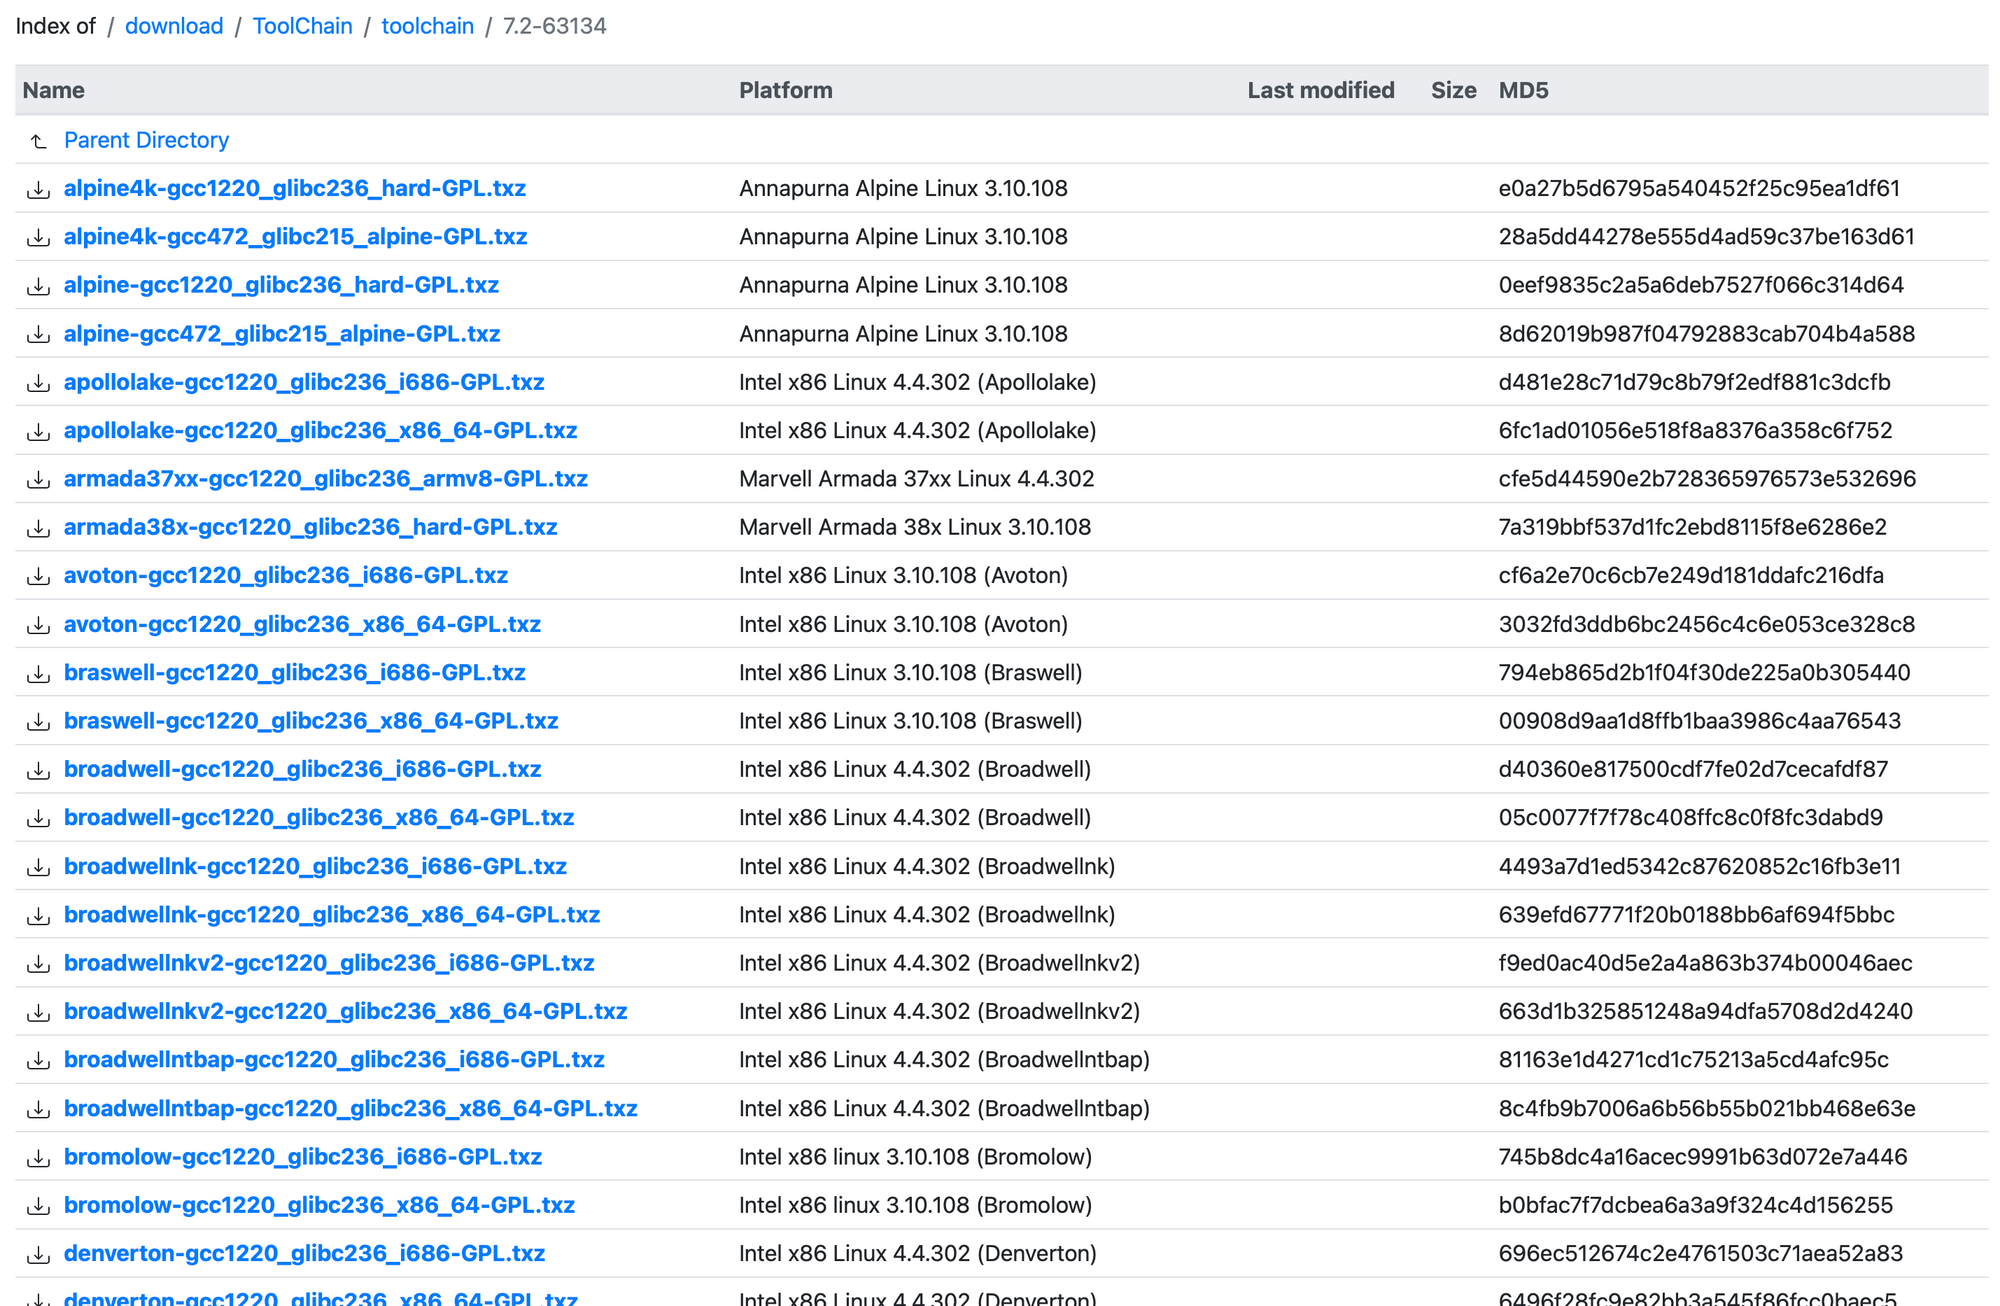Open broadwell-gcc1220_glibc236_x86_64-GPL.txz link
2000x1306 pixels.
(x=319, y=817)
